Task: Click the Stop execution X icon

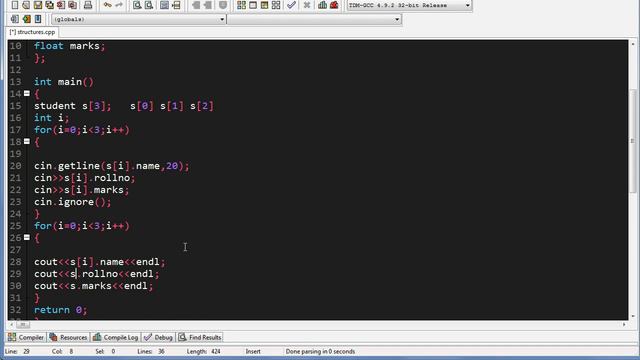Action: click(x=307, y=5)
